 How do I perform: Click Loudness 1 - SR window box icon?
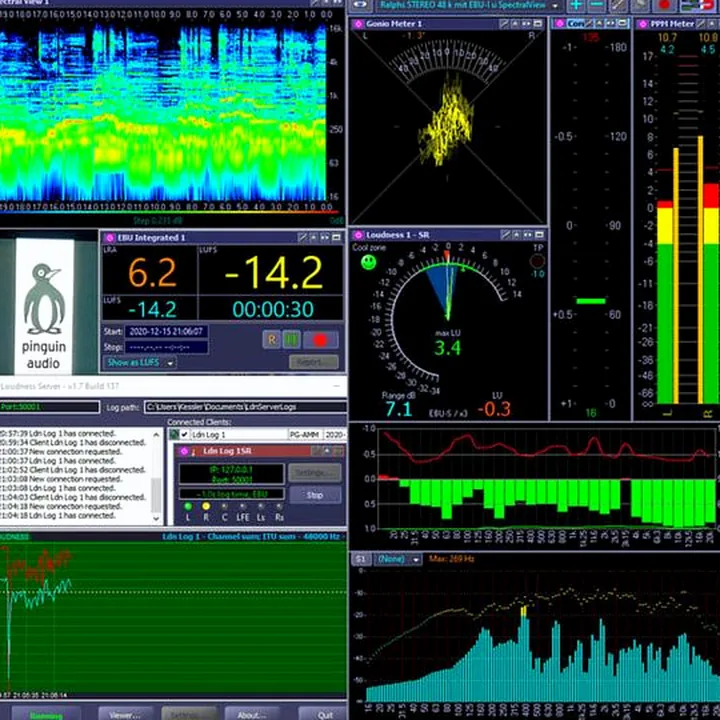tap(539, 235)
